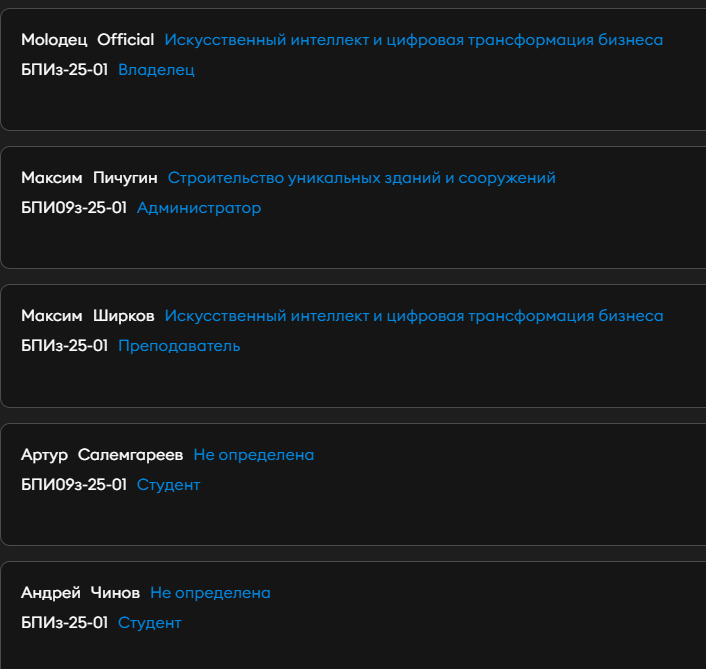Select Салемгареев's group БПИ09з-25-01
This screenshot has width=706, height=669.
pyautogui.click(x=74, y=485)
